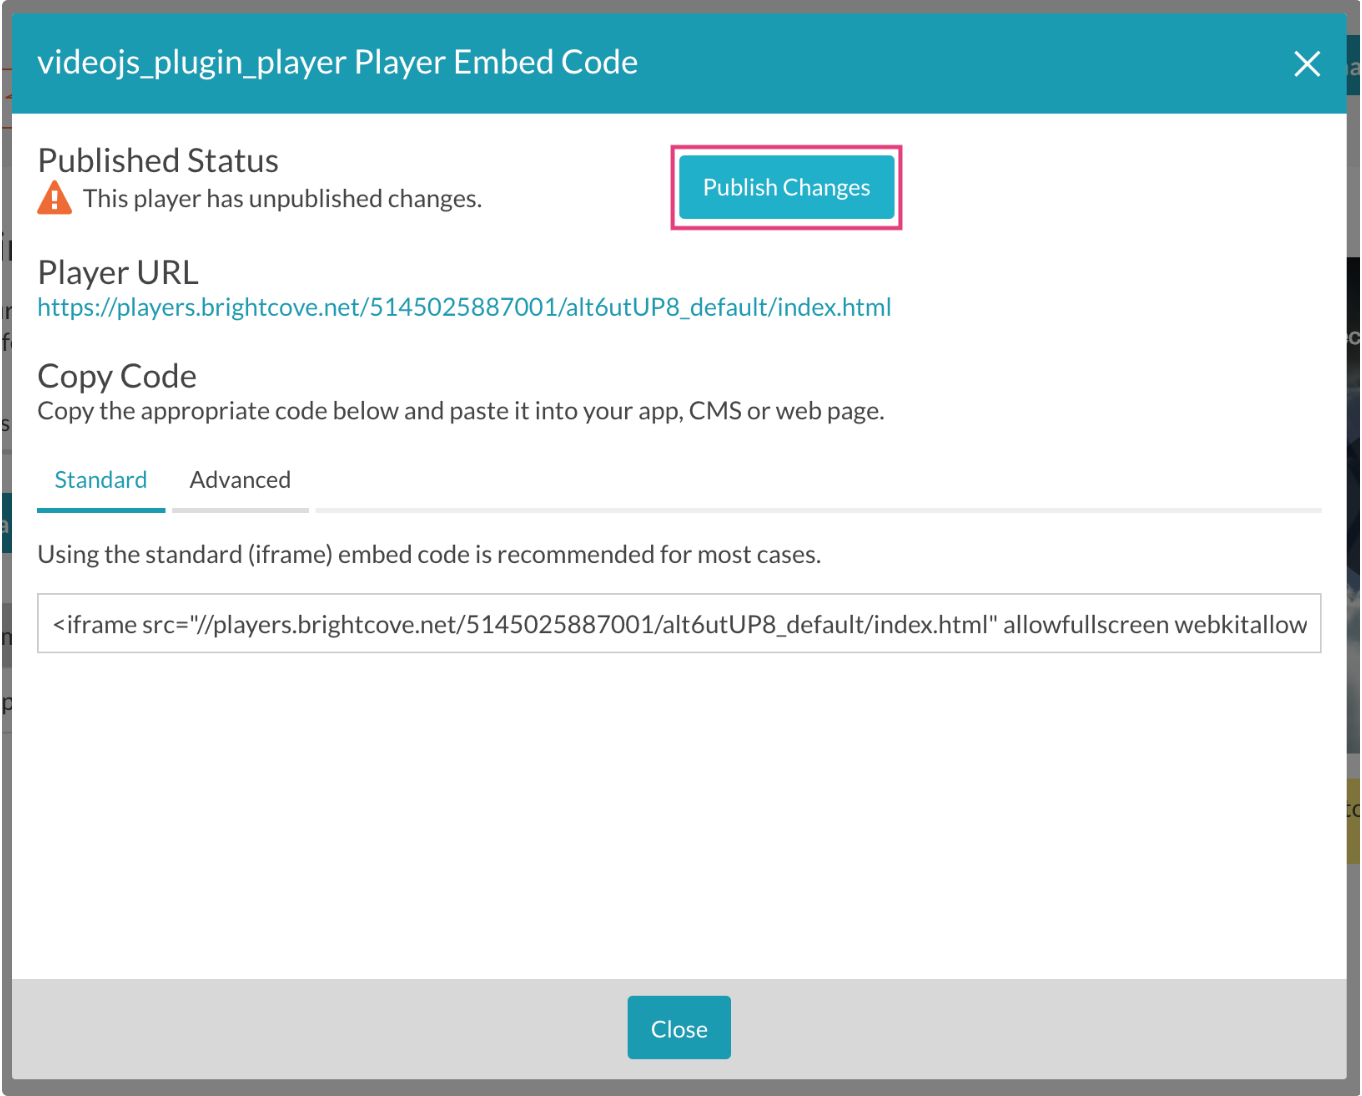Click the orange warning triangle icon
The image size is (1362, 1096).
tap(54, 198)
